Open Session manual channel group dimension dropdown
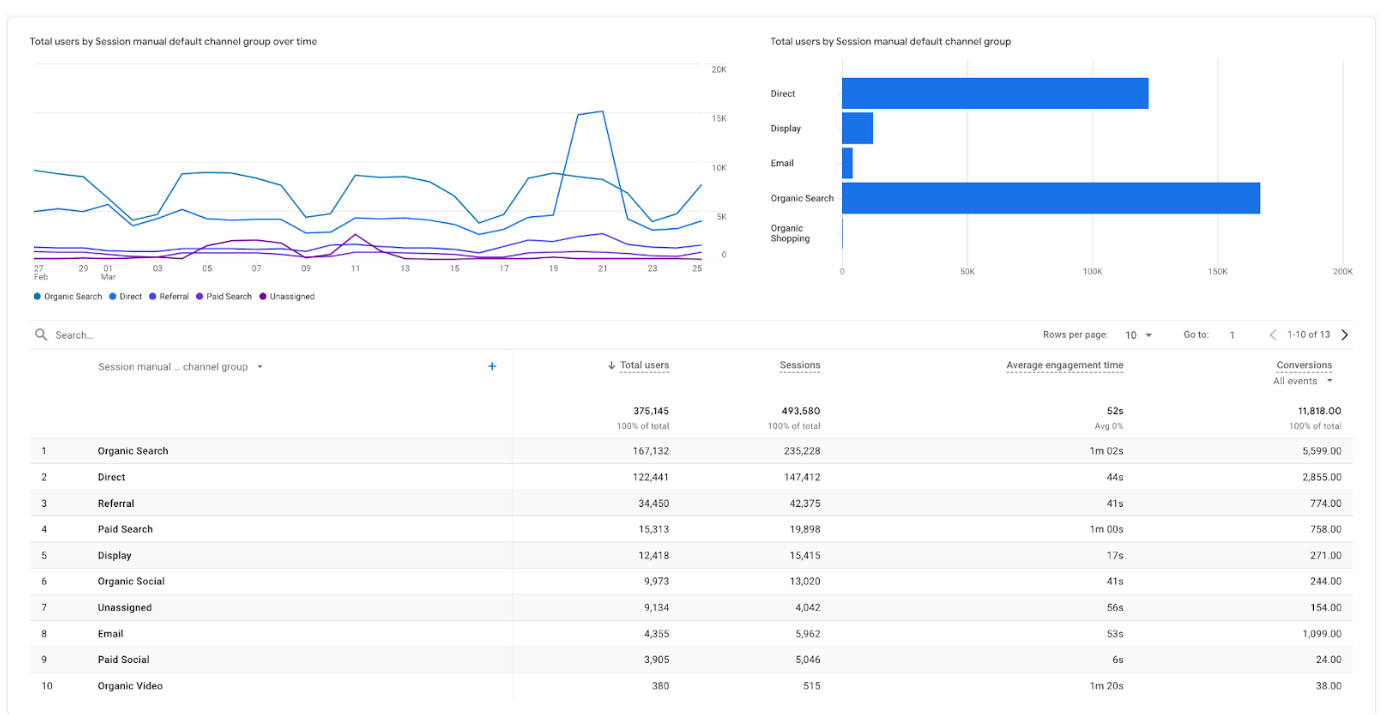The width and height of the screenshot is (1388, 715). (x=181, y=367)
